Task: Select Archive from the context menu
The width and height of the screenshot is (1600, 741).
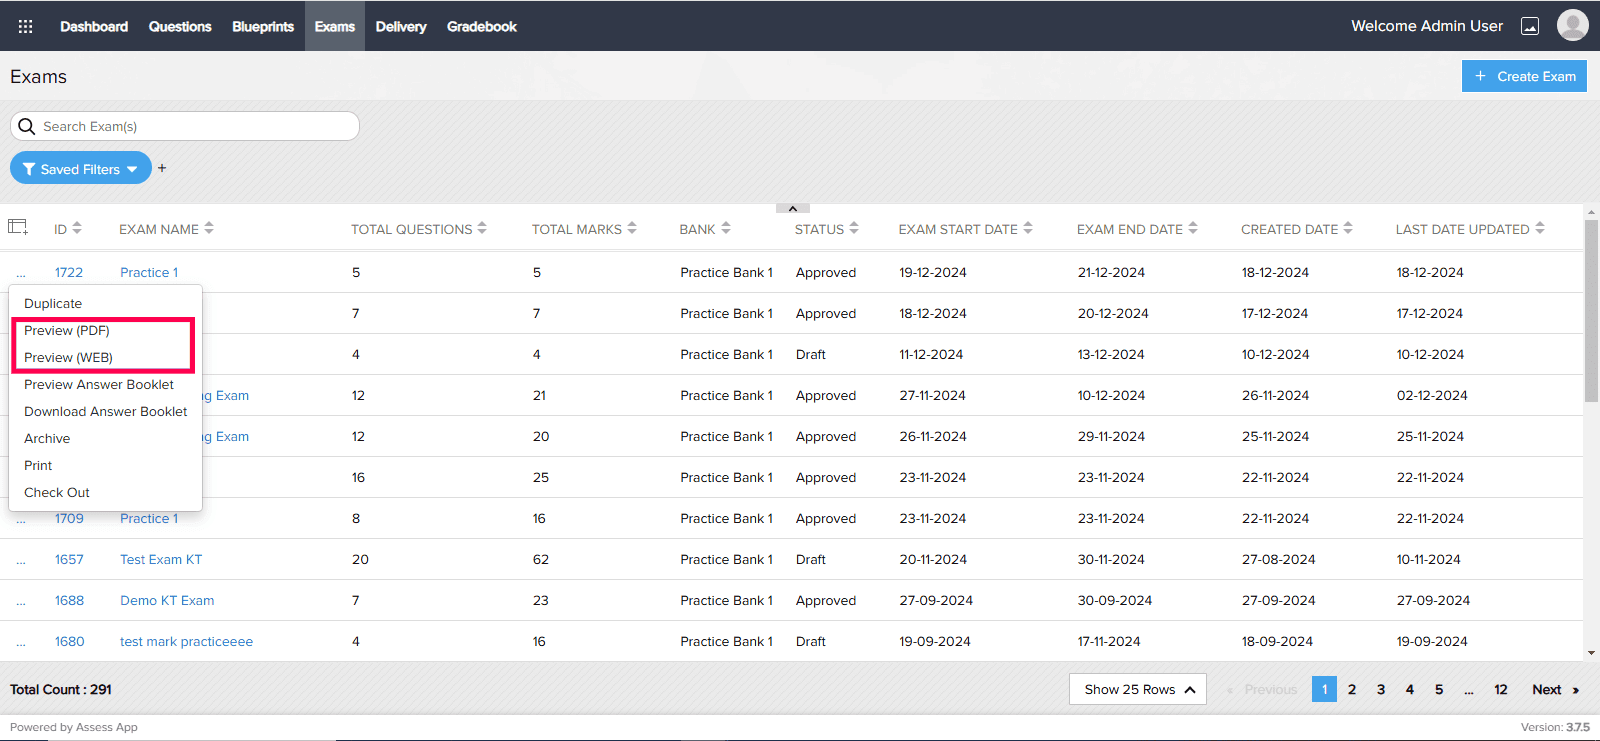Action: pyautogui.click(x=47, y=439)
